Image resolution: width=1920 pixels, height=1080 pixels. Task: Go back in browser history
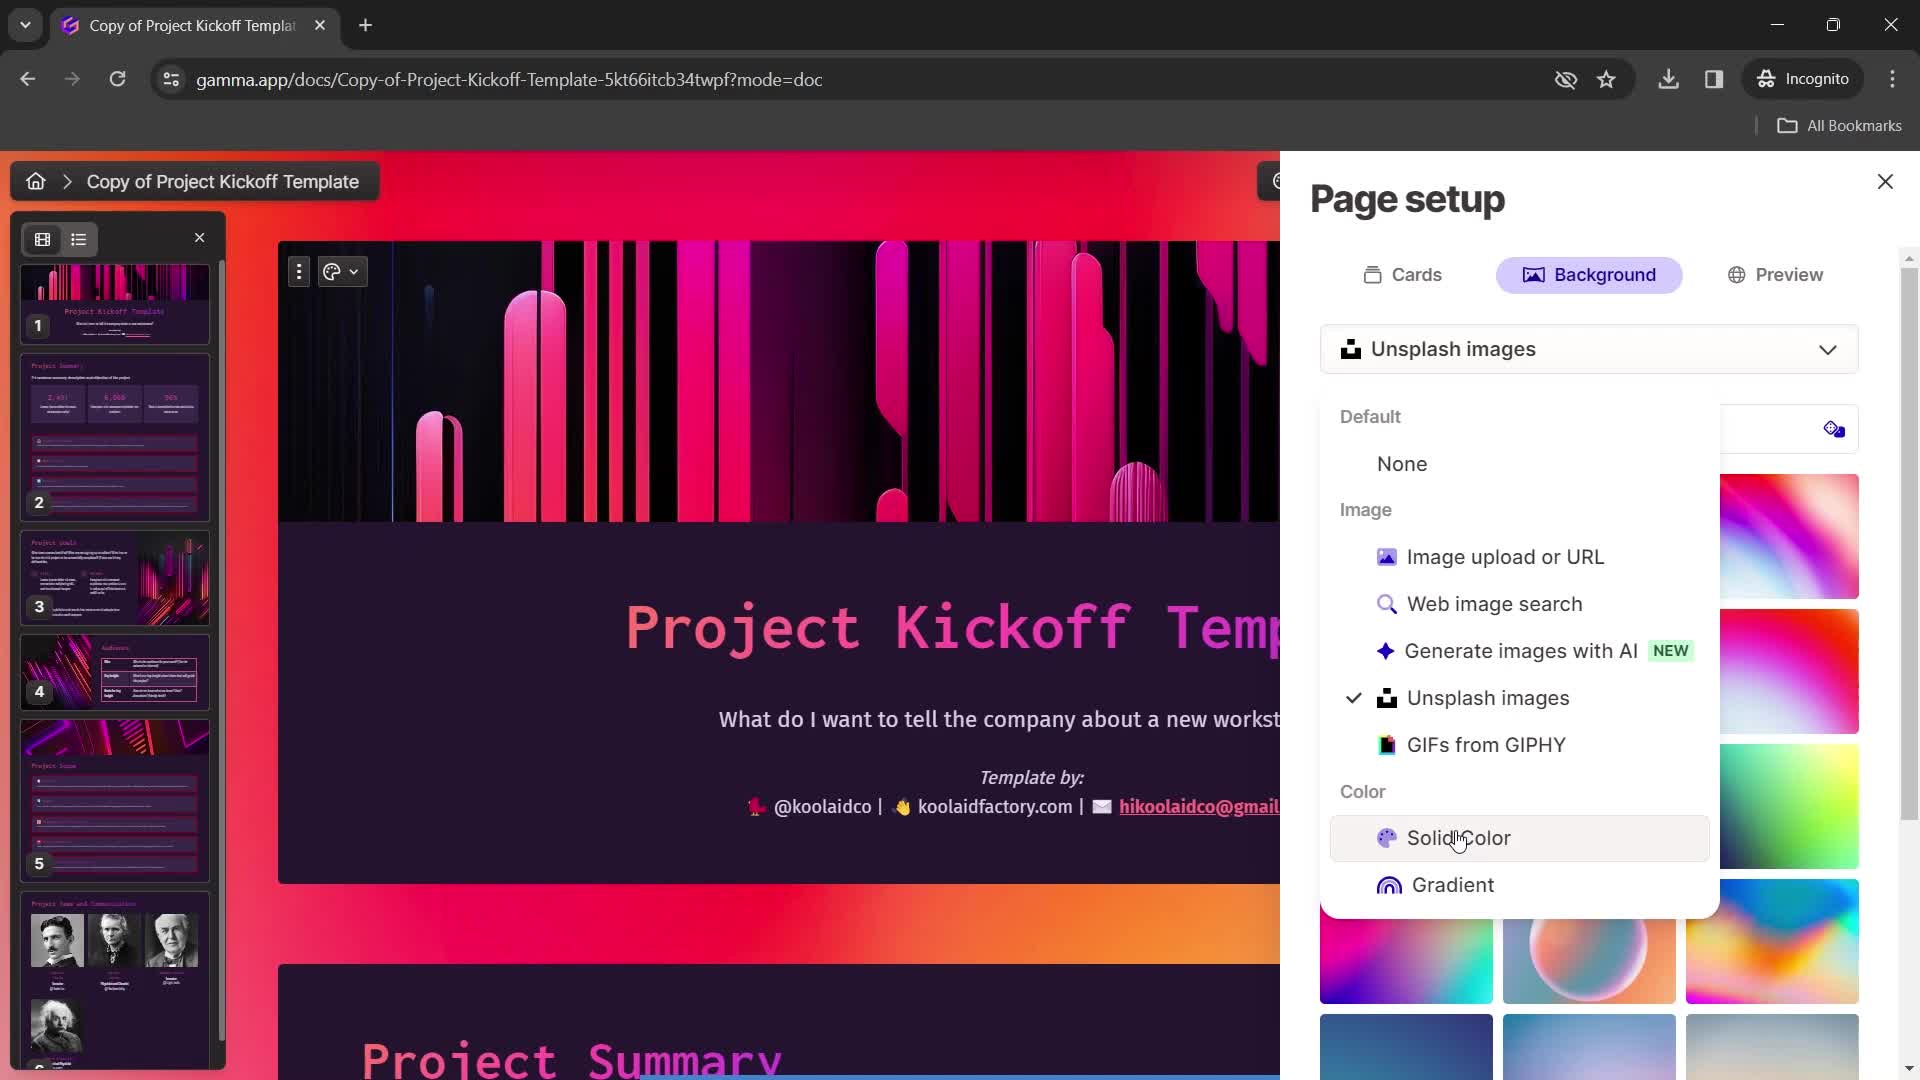(x=28, y=79)
